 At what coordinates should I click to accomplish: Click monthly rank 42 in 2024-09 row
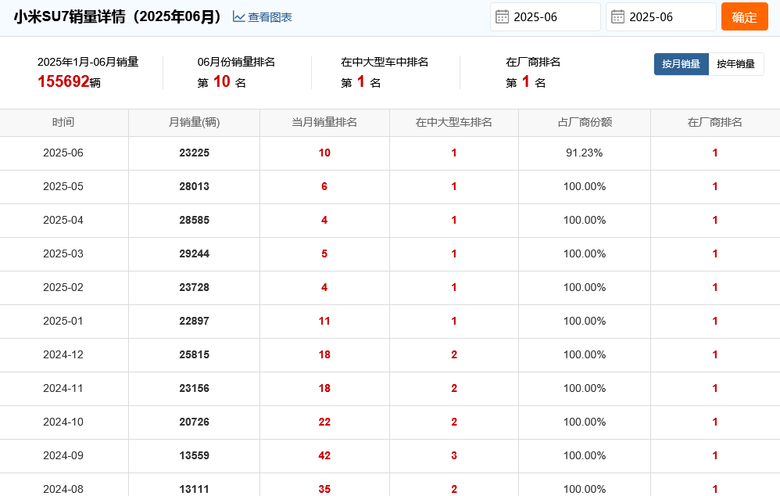[324, 456]
